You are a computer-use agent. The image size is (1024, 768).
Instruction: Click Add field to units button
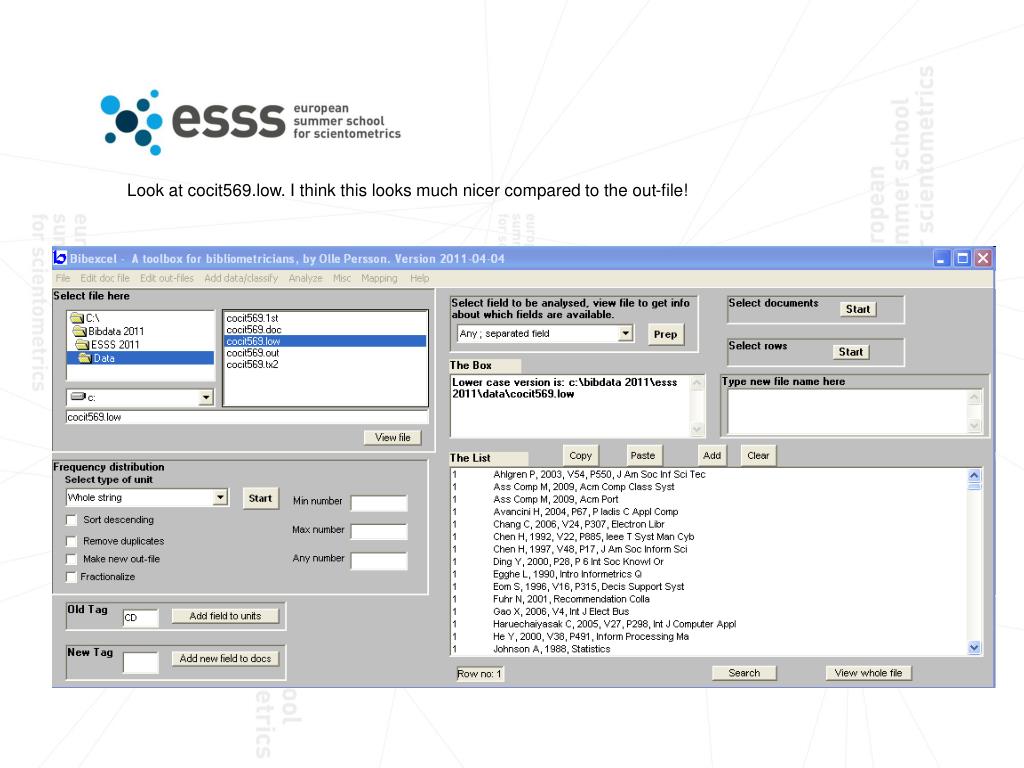click(x=225, y=616)
